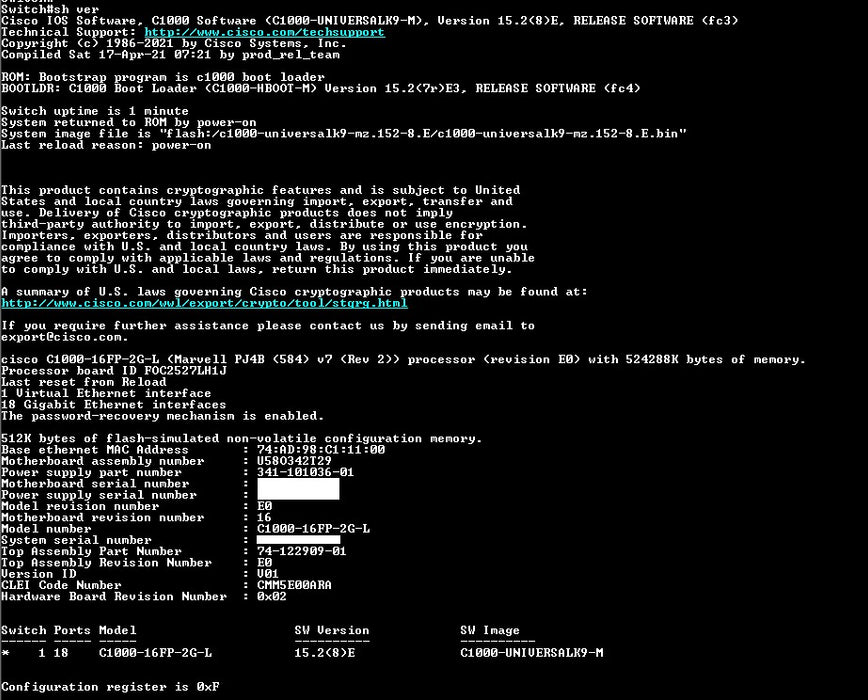Click Processor board ID FOC2527LH1J
The height and width of the screenshot is (700, 868).
click(113, 371)
